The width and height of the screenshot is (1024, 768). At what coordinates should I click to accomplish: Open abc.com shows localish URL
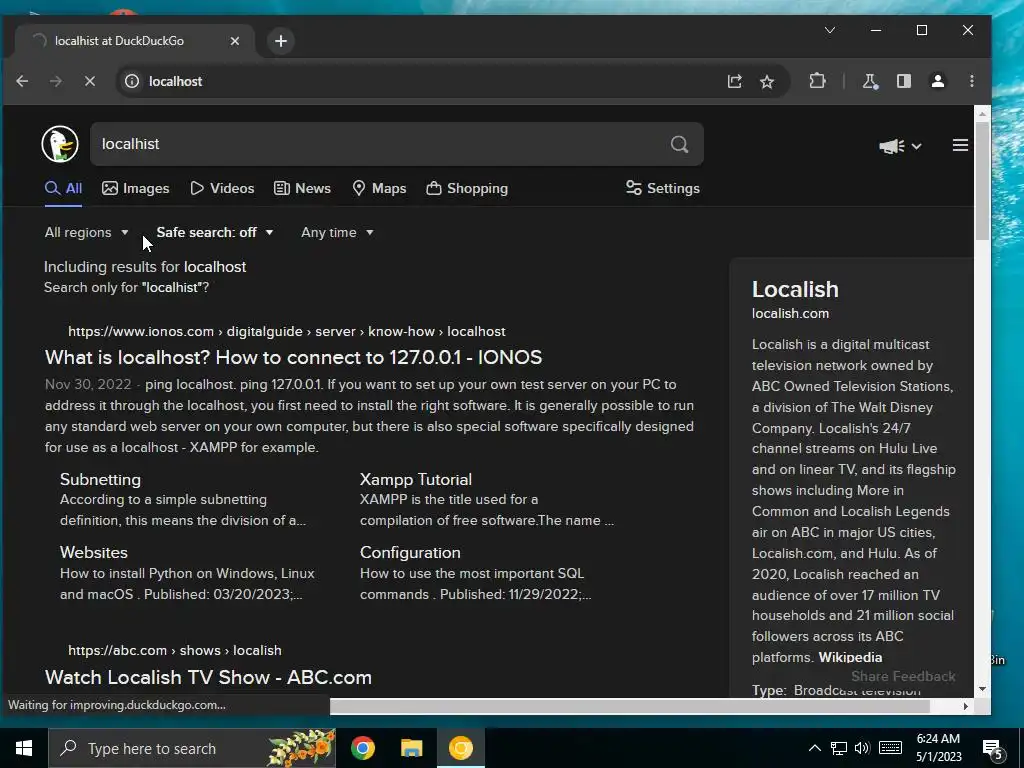175,650
